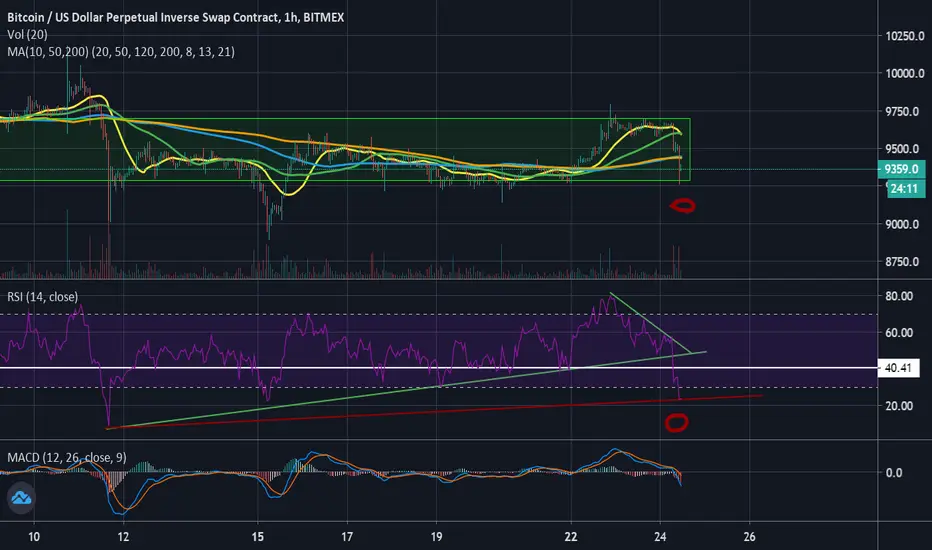Viewport: 932px width, 550px height.
Task: Select the Vol (20) indicator label
Action: point(27,34)
